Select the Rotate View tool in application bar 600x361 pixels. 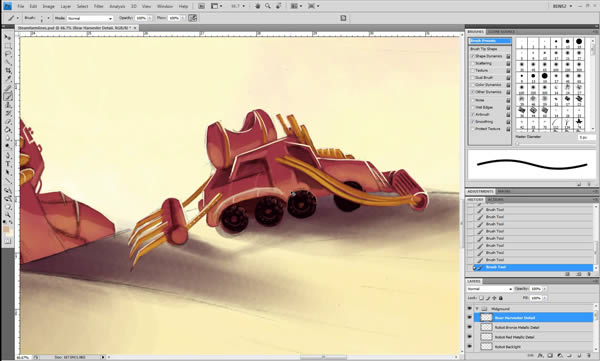coord(279,6)
